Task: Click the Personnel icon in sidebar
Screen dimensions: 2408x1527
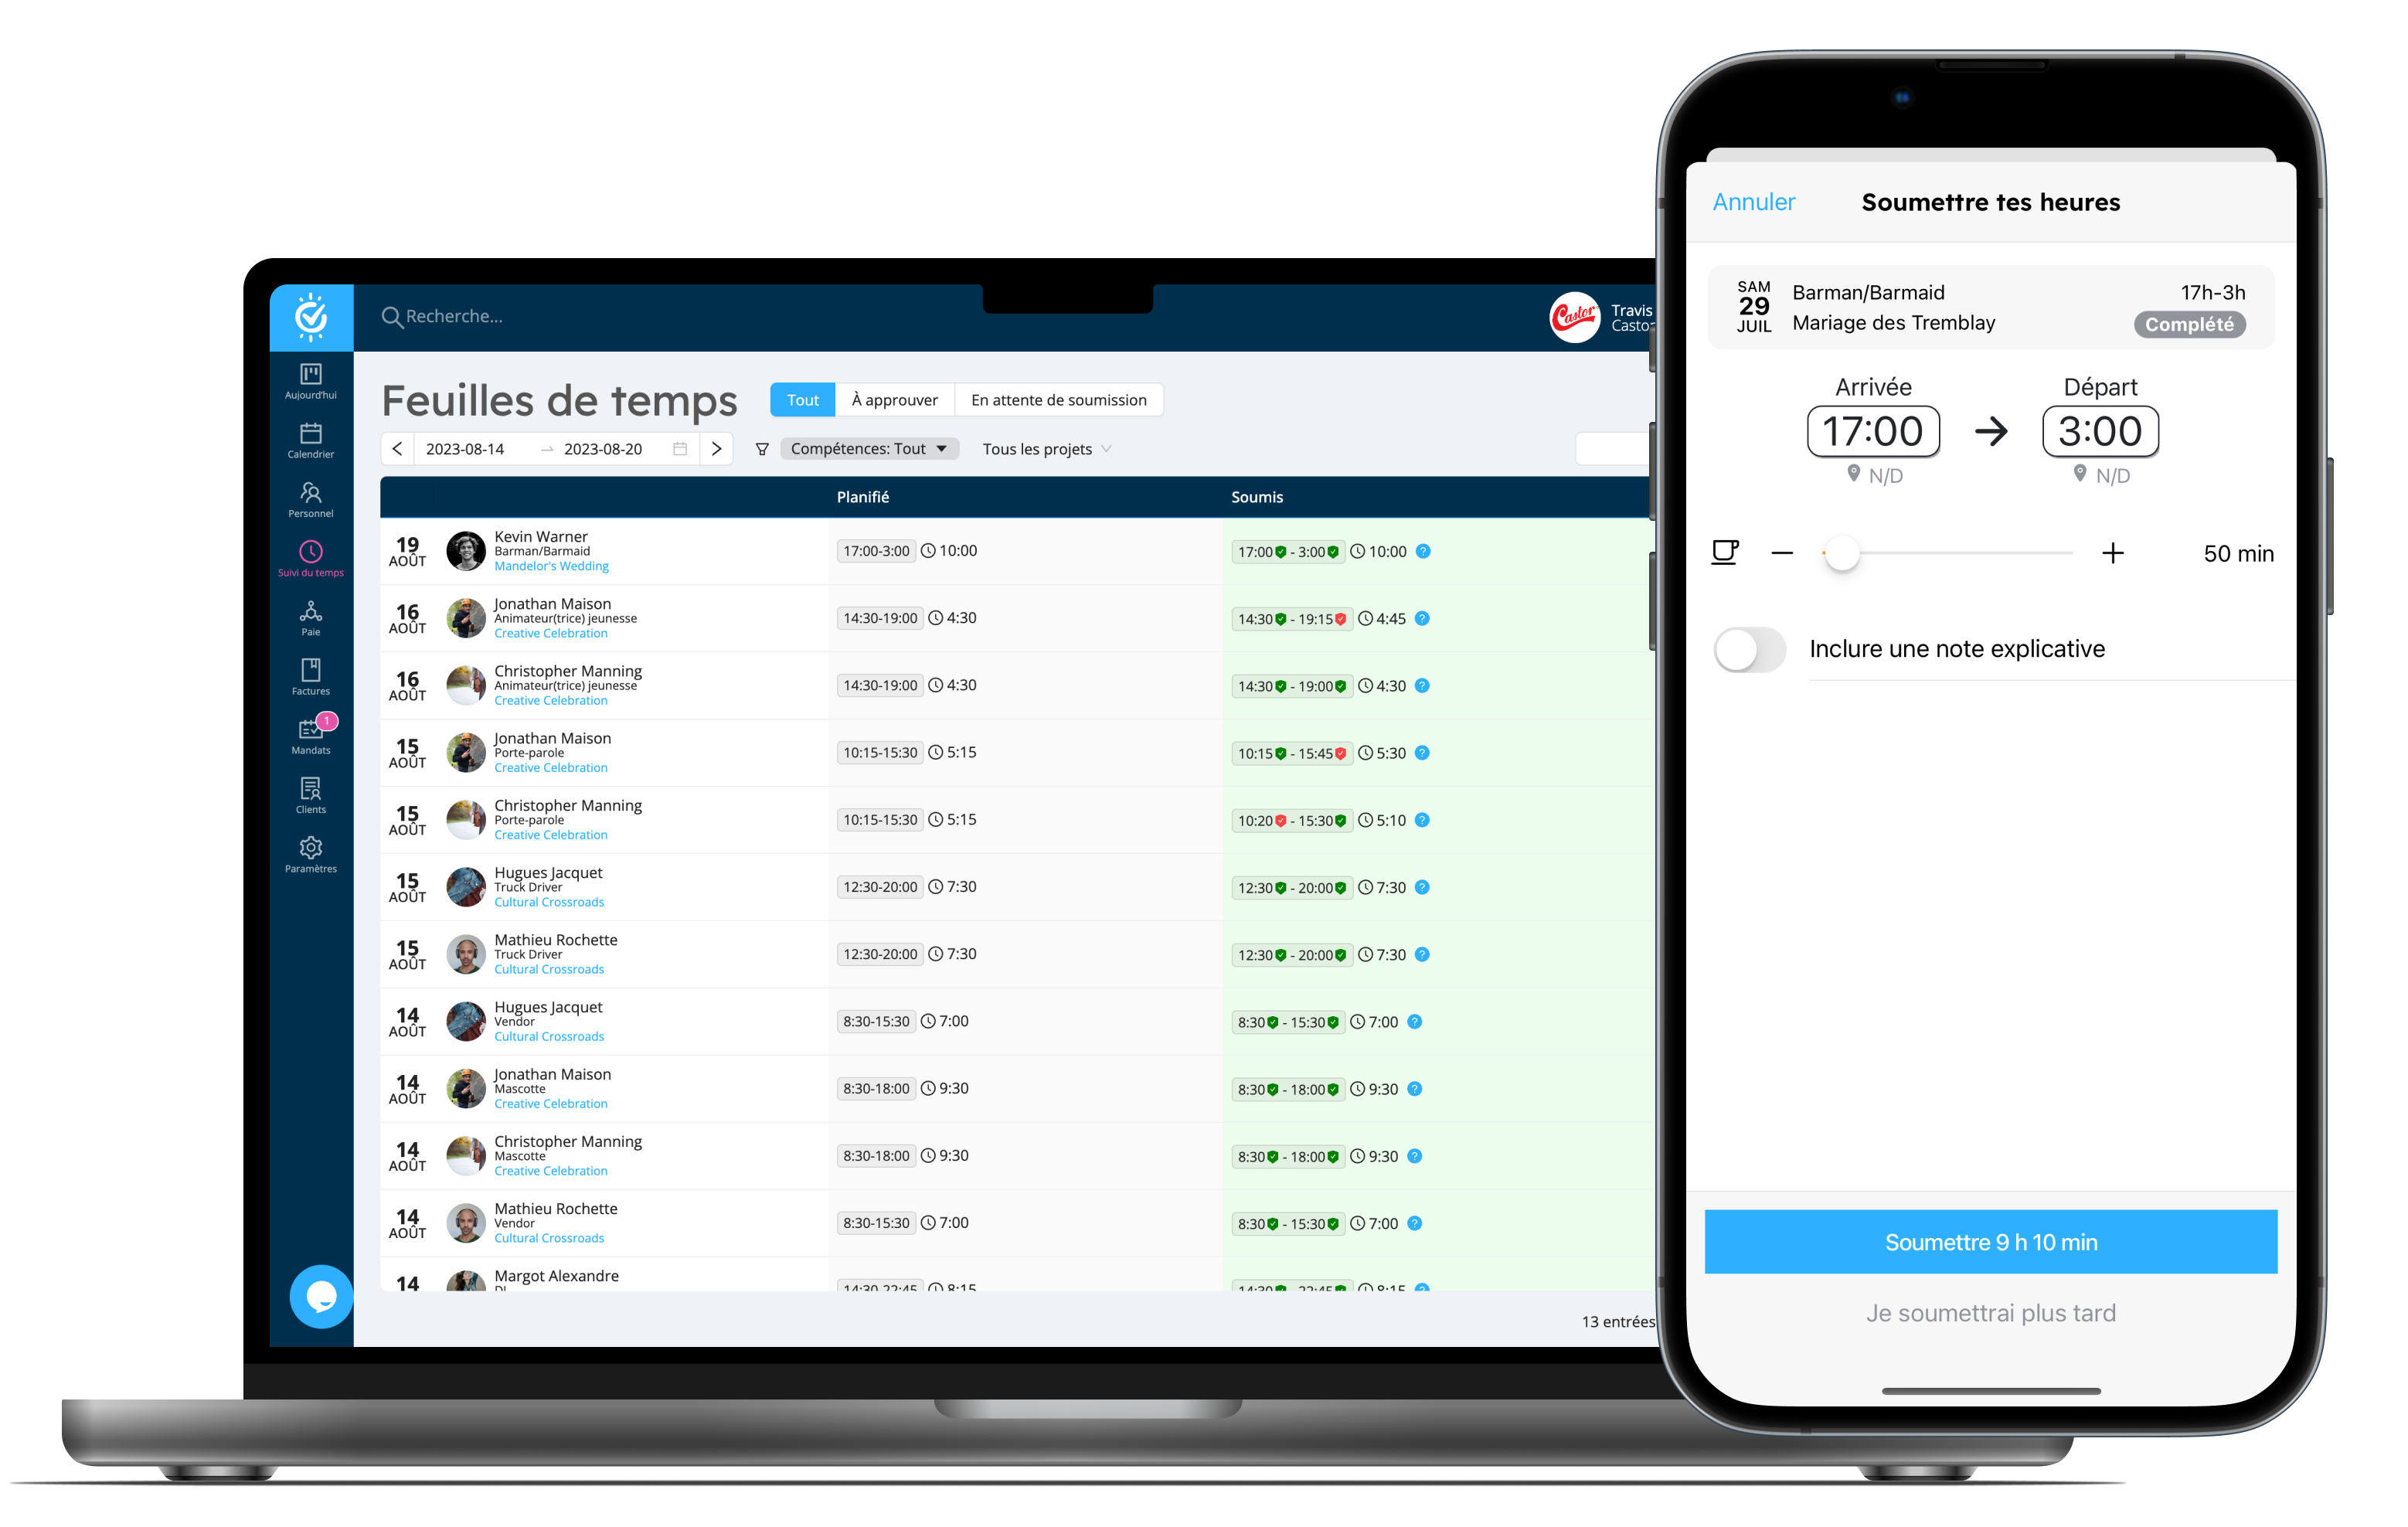Action: tap(312, 497)
